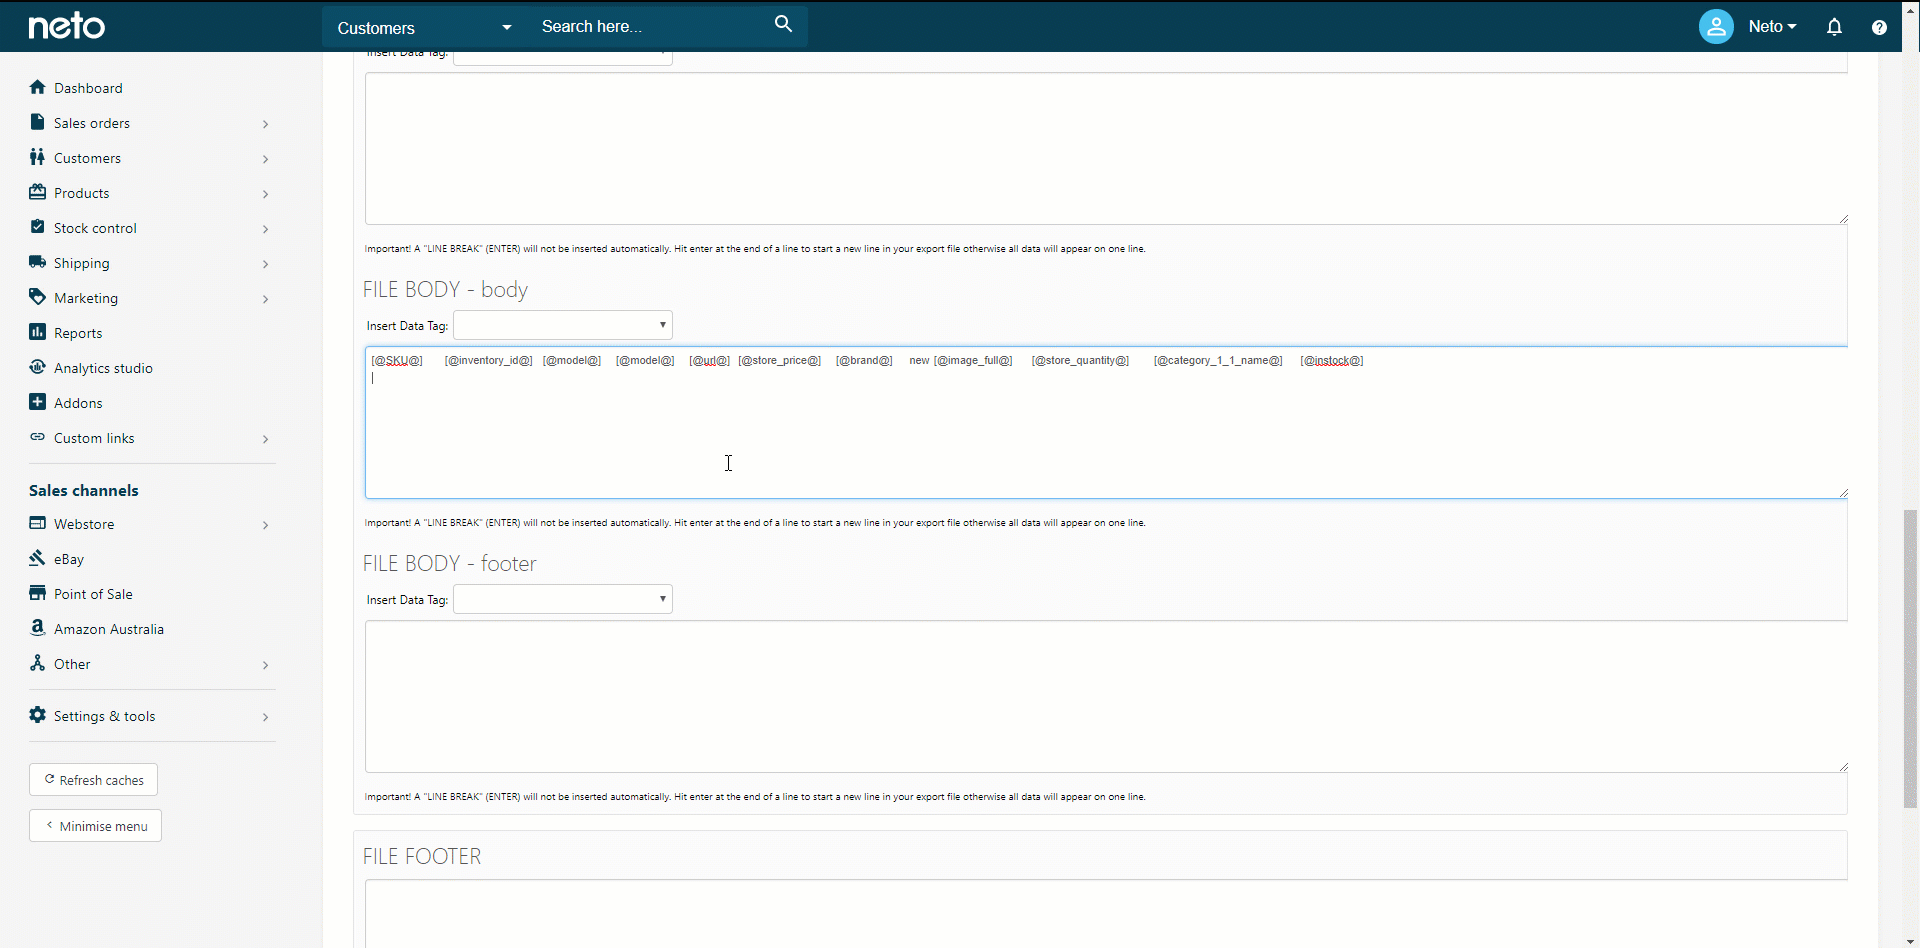Click the Marketing tag icon

click(37, 297)
